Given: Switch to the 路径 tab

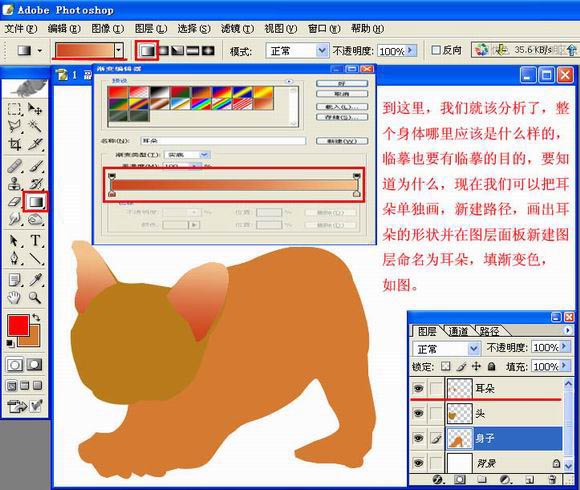Looking at the screenshot, I should click(x=489, y=331).
